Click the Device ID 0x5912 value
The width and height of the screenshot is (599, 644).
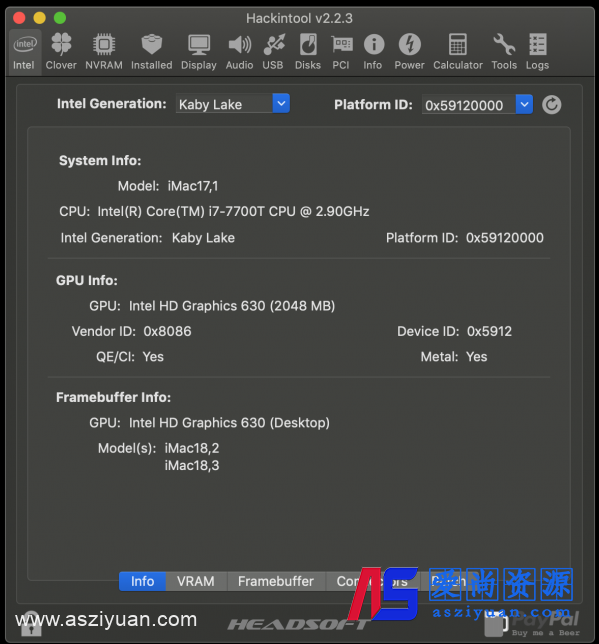point(489,331)
